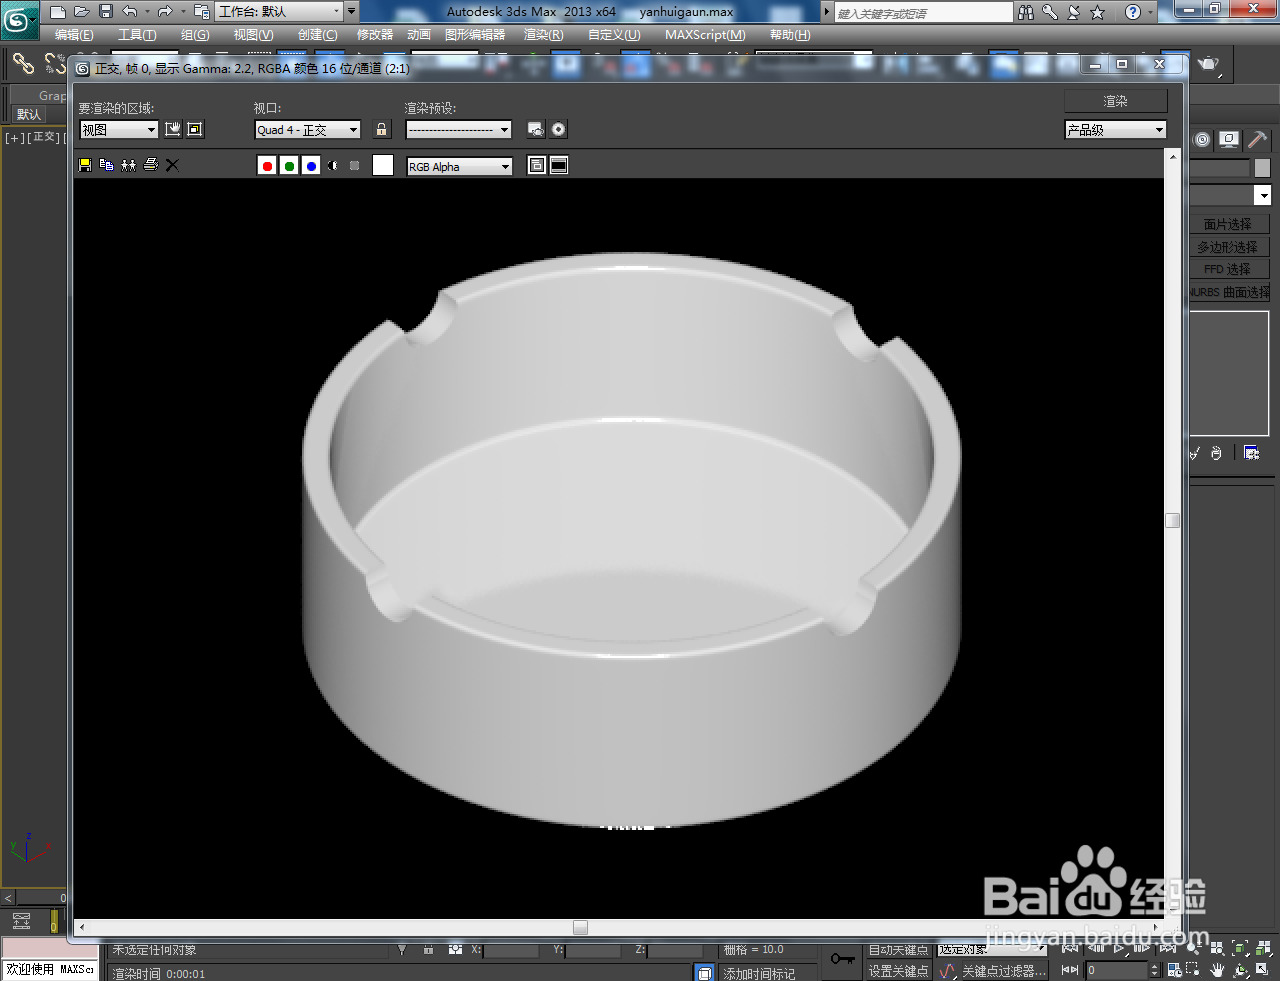Redo the action with the forward arrow icon
Viewport: 1280px width, 981px height.
tap(165, 12)
